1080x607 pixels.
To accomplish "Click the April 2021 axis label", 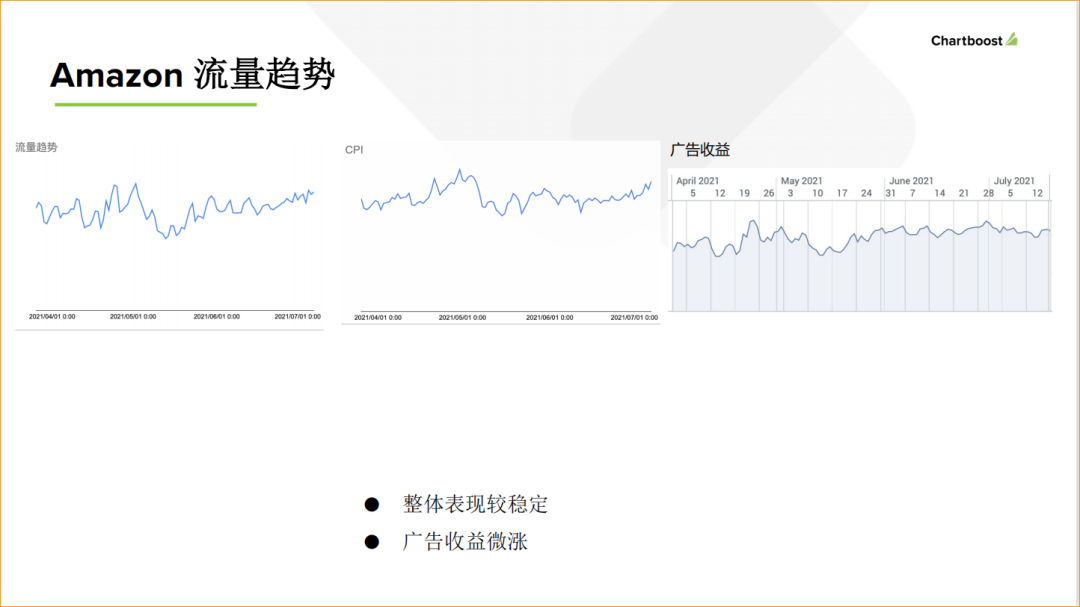I will click(x=697, y=181).
